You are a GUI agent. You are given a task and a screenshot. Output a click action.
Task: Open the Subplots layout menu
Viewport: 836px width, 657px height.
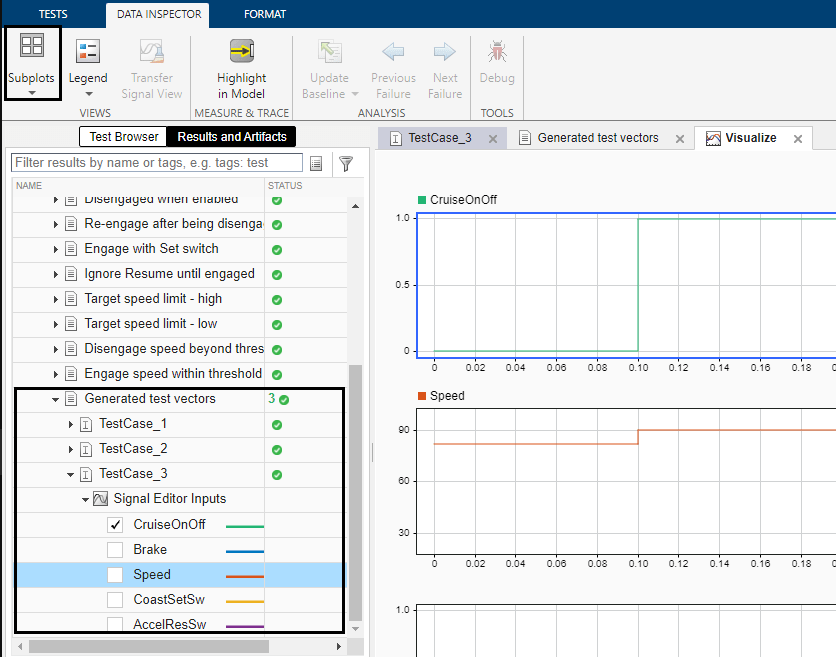pos(32,63)
